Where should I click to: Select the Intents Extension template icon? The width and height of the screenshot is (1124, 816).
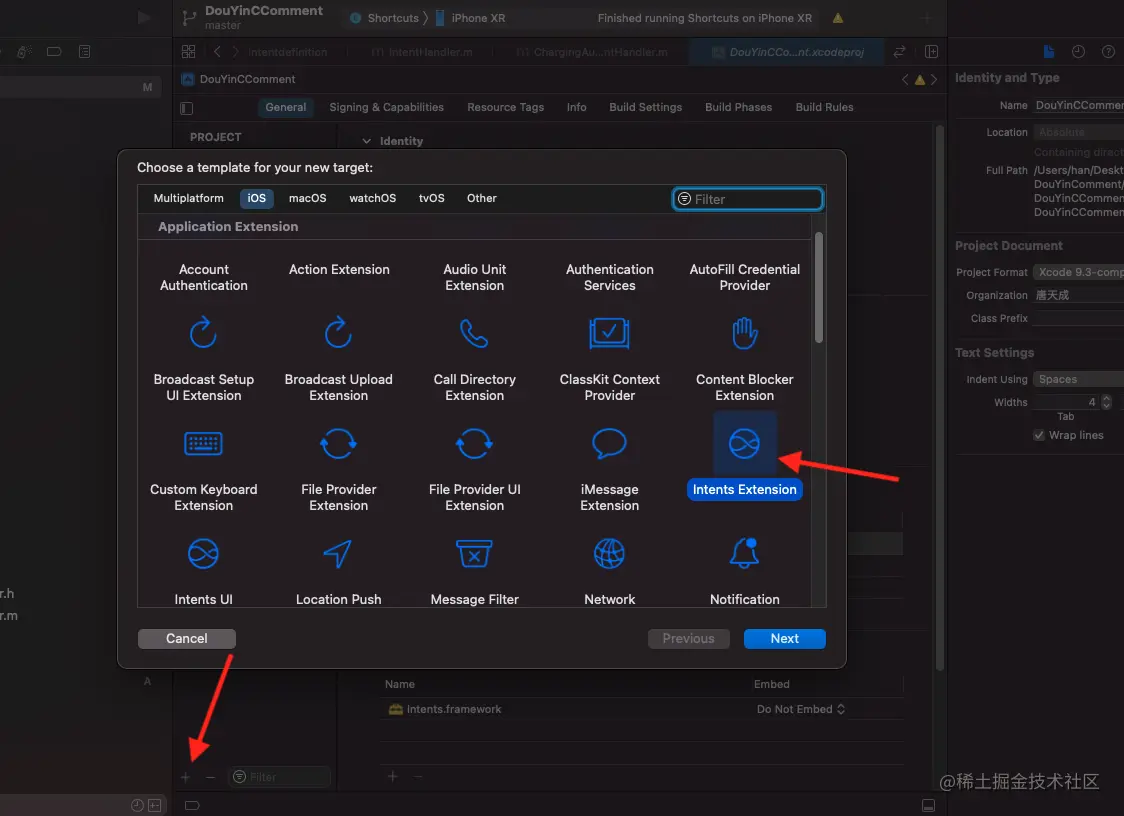[x=744, y=444]
